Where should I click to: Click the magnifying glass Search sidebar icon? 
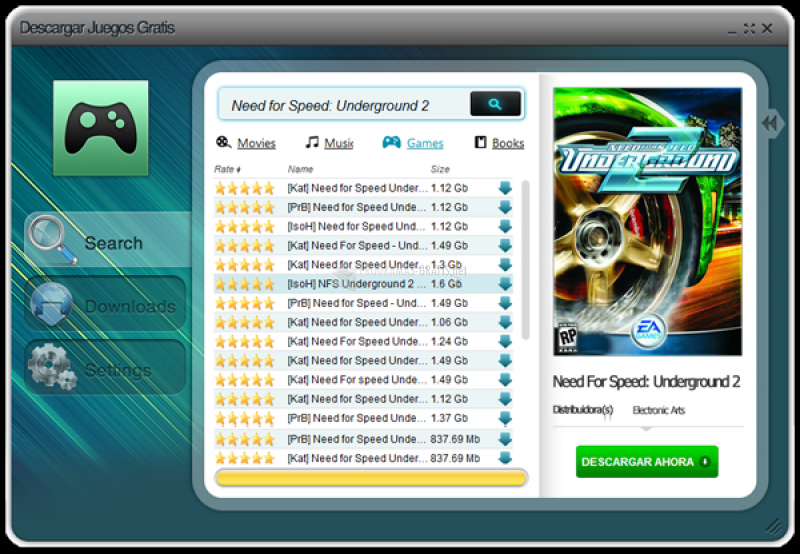point(51,239)
